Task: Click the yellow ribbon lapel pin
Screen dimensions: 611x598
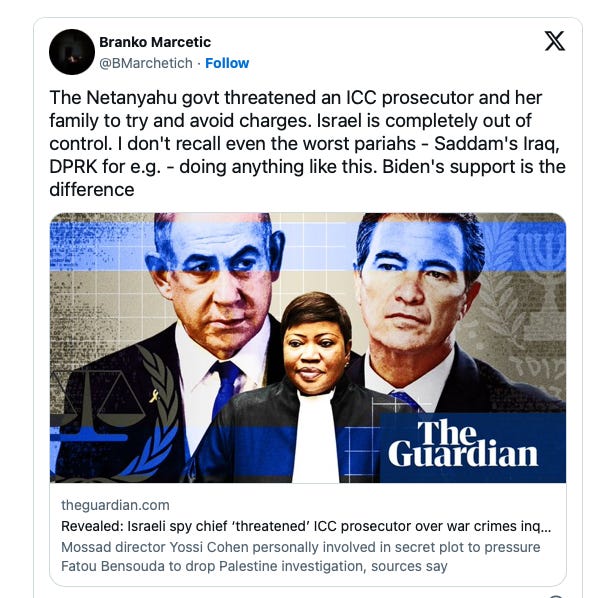Action: pos(155,395)
